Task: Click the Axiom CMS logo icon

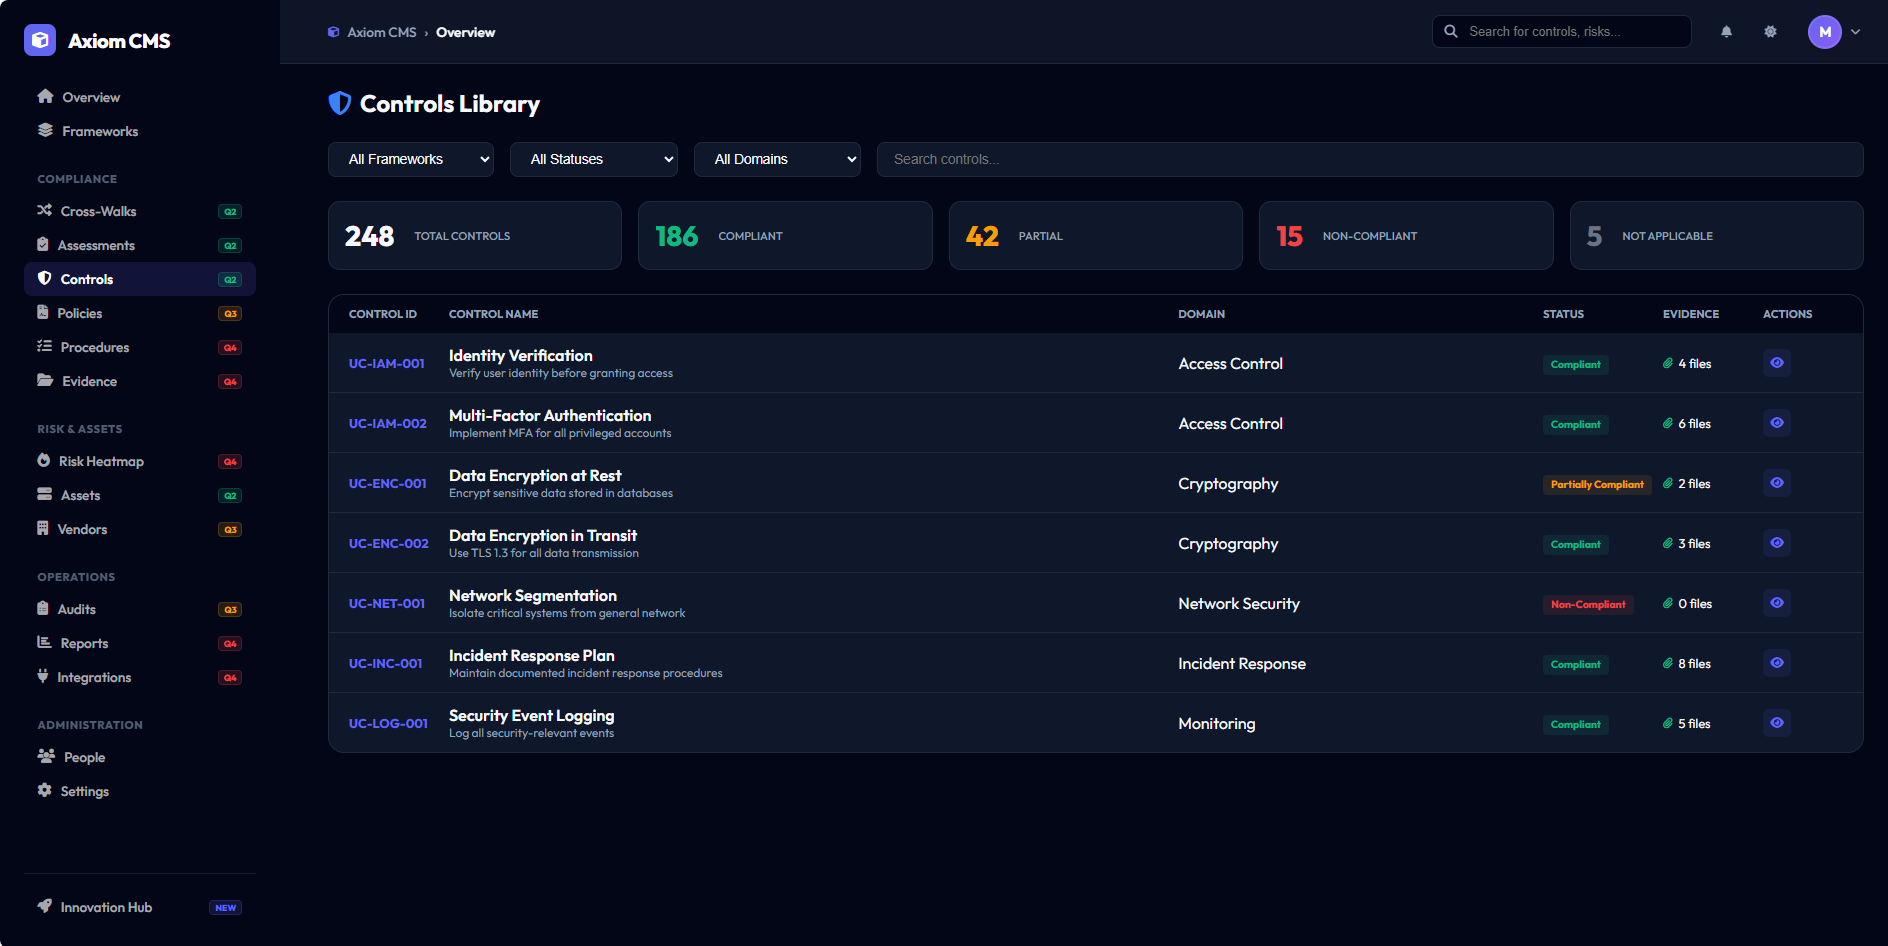Action: pos(39,40)
